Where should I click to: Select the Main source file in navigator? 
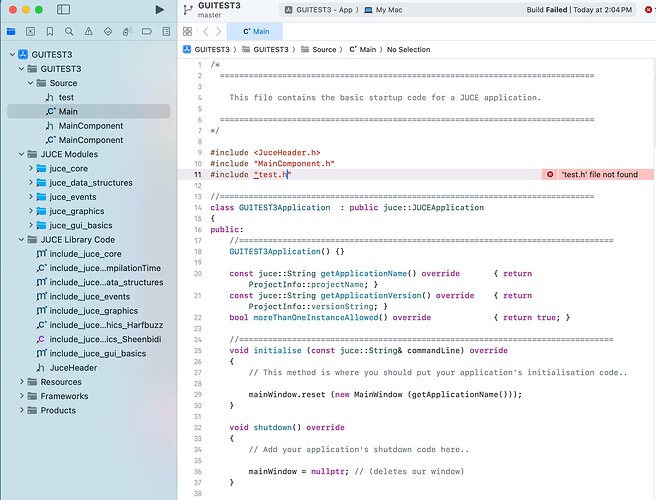pos(89,111)
